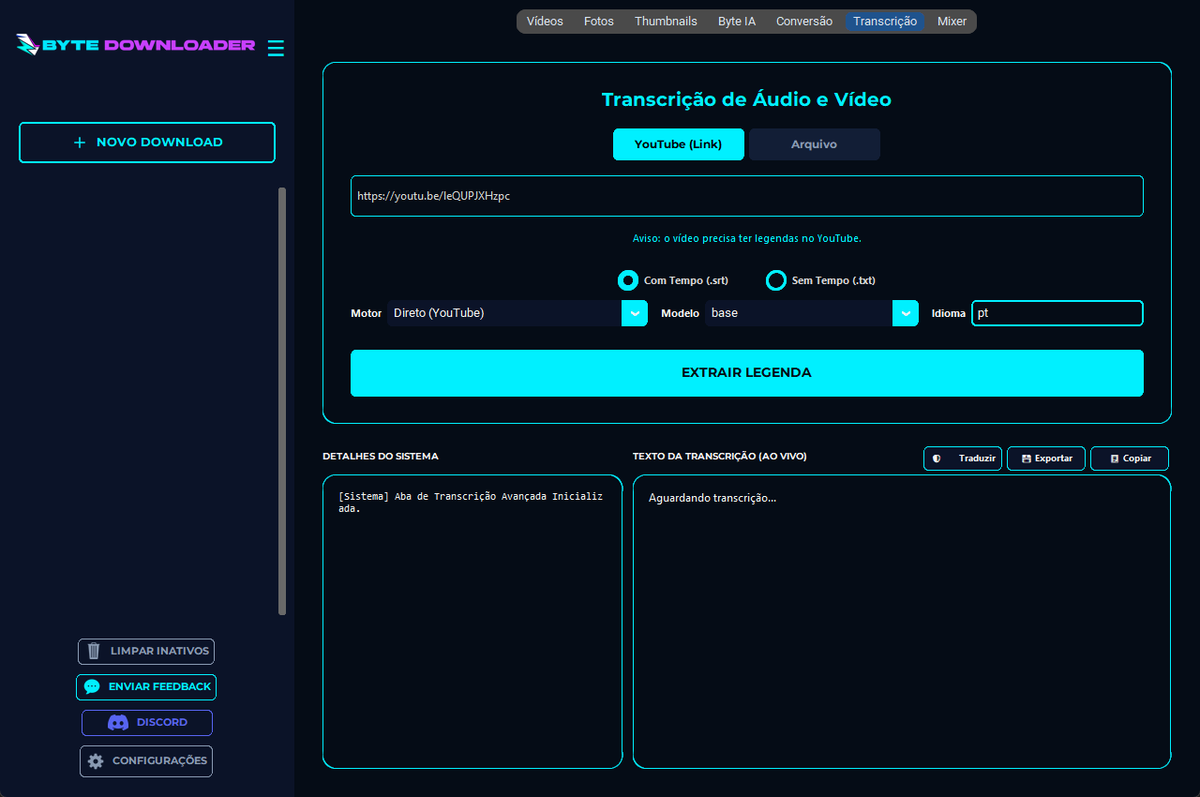Viewport: 1200px width, 797px height.
Task: Click the clipboard icon on Copiar
Action: click(1114, 458)
